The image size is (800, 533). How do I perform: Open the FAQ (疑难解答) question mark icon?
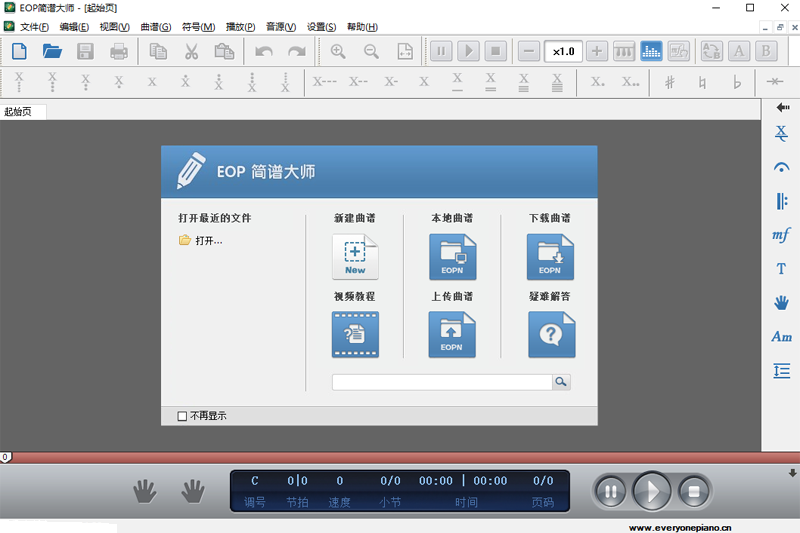[551, 335]
